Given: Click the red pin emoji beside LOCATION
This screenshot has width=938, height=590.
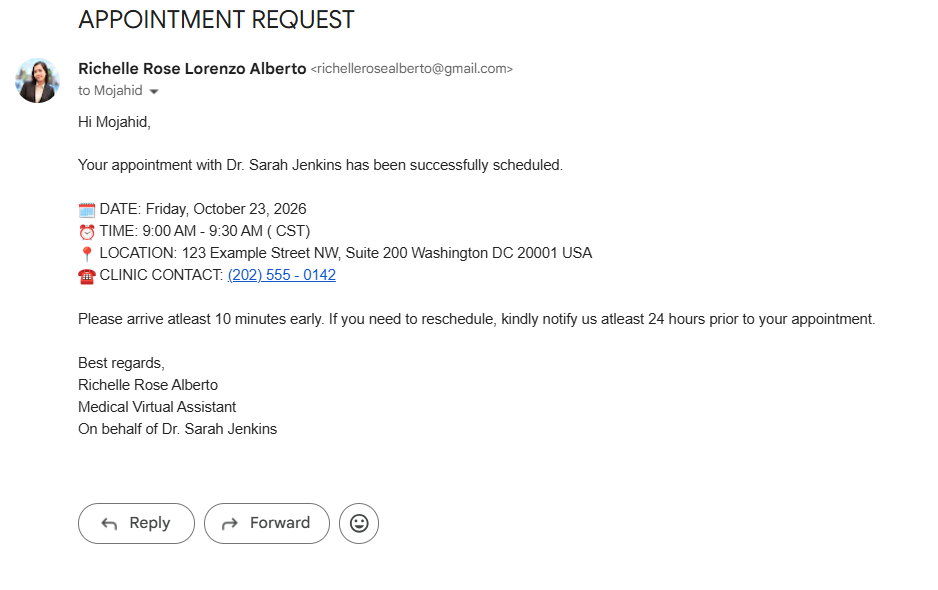Looking at the screenshot, I should [87, 254].
